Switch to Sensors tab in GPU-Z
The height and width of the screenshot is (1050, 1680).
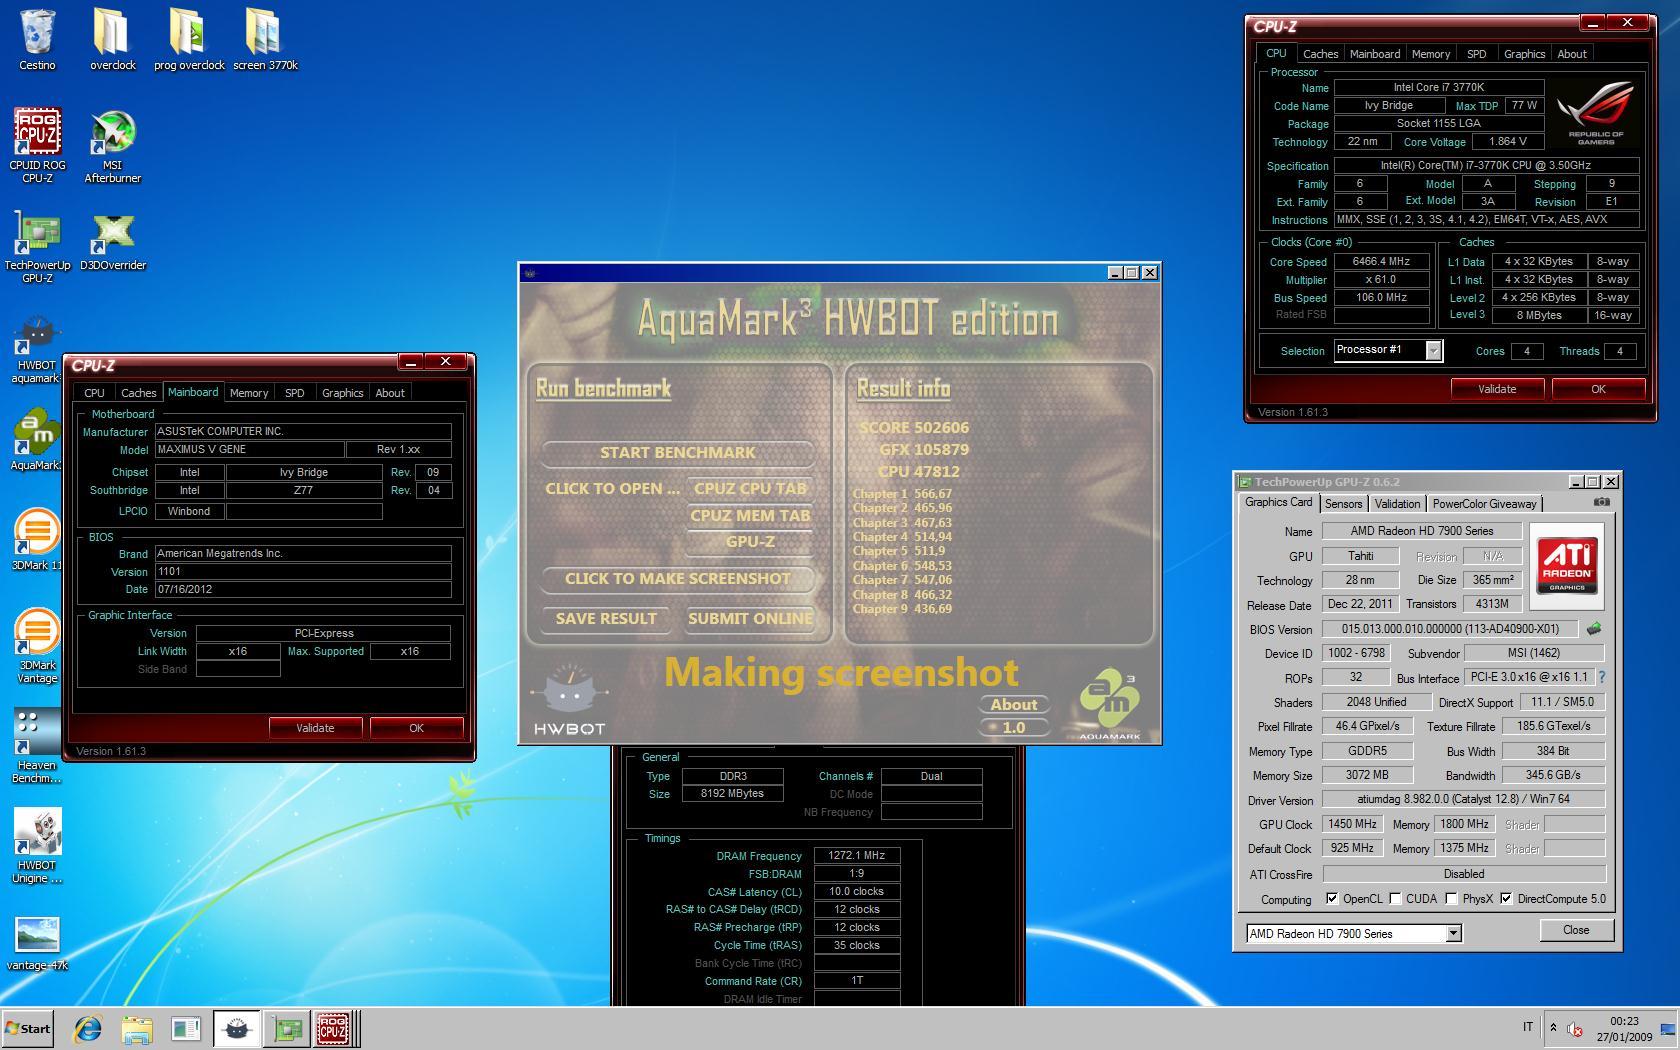pyautogui.click(x=1343, y=504)
